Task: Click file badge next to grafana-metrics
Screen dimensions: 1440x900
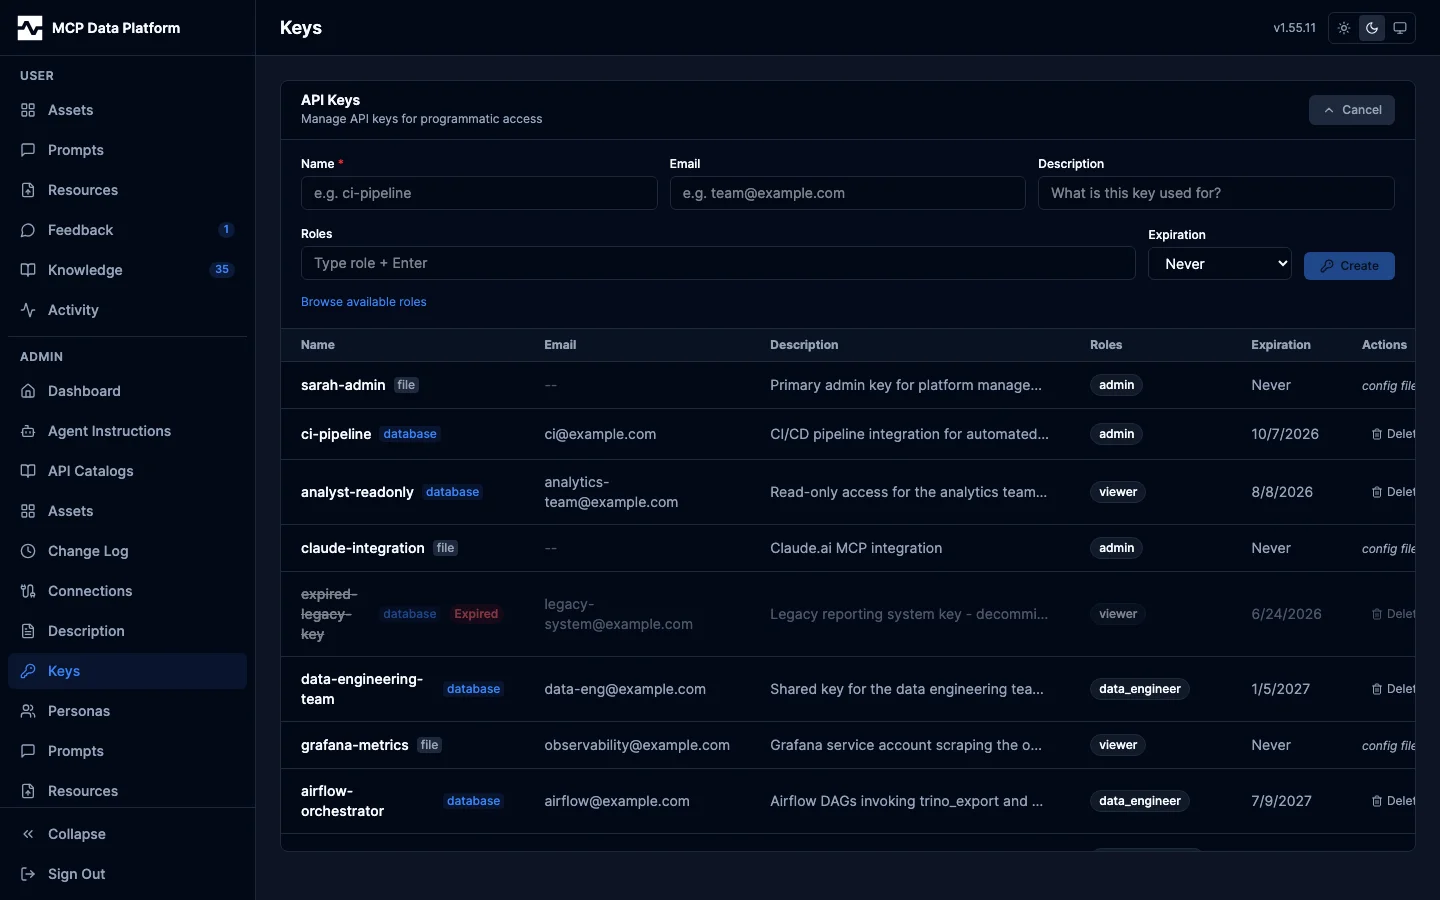Action: (430, 745)
